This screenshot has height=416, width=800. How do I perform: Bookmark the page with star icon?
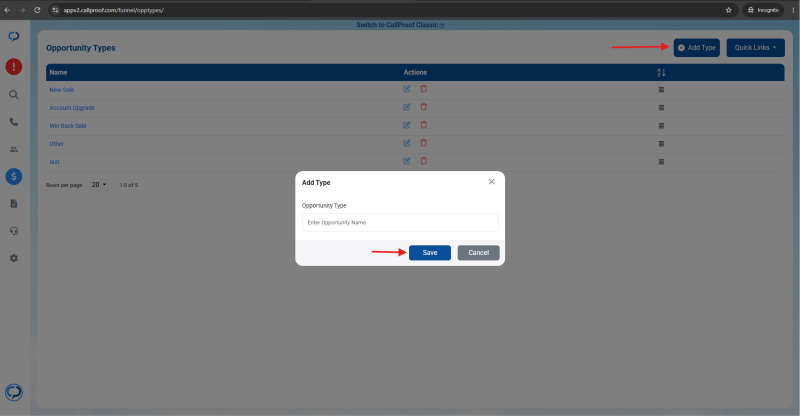pos(729,10)
